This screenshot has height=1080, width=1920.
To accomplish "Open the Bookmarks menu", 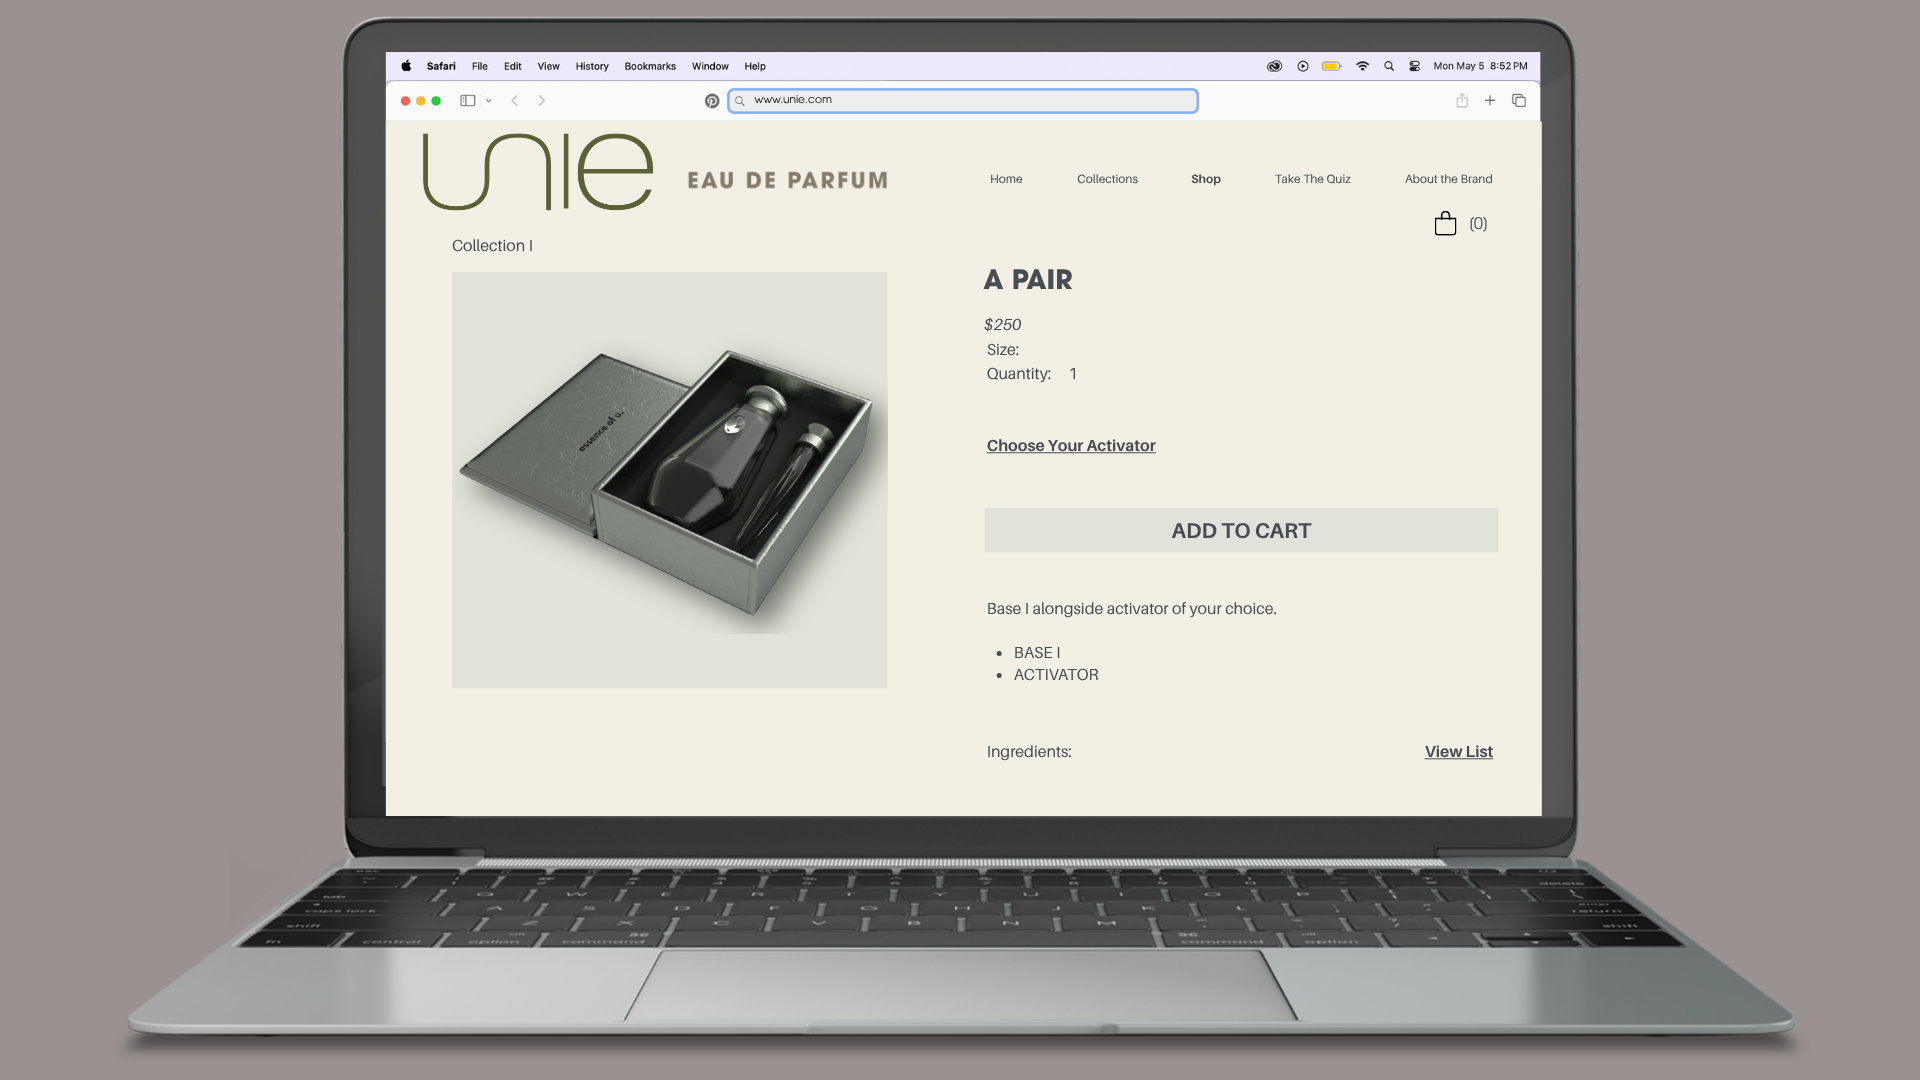I will coord(650,66).
